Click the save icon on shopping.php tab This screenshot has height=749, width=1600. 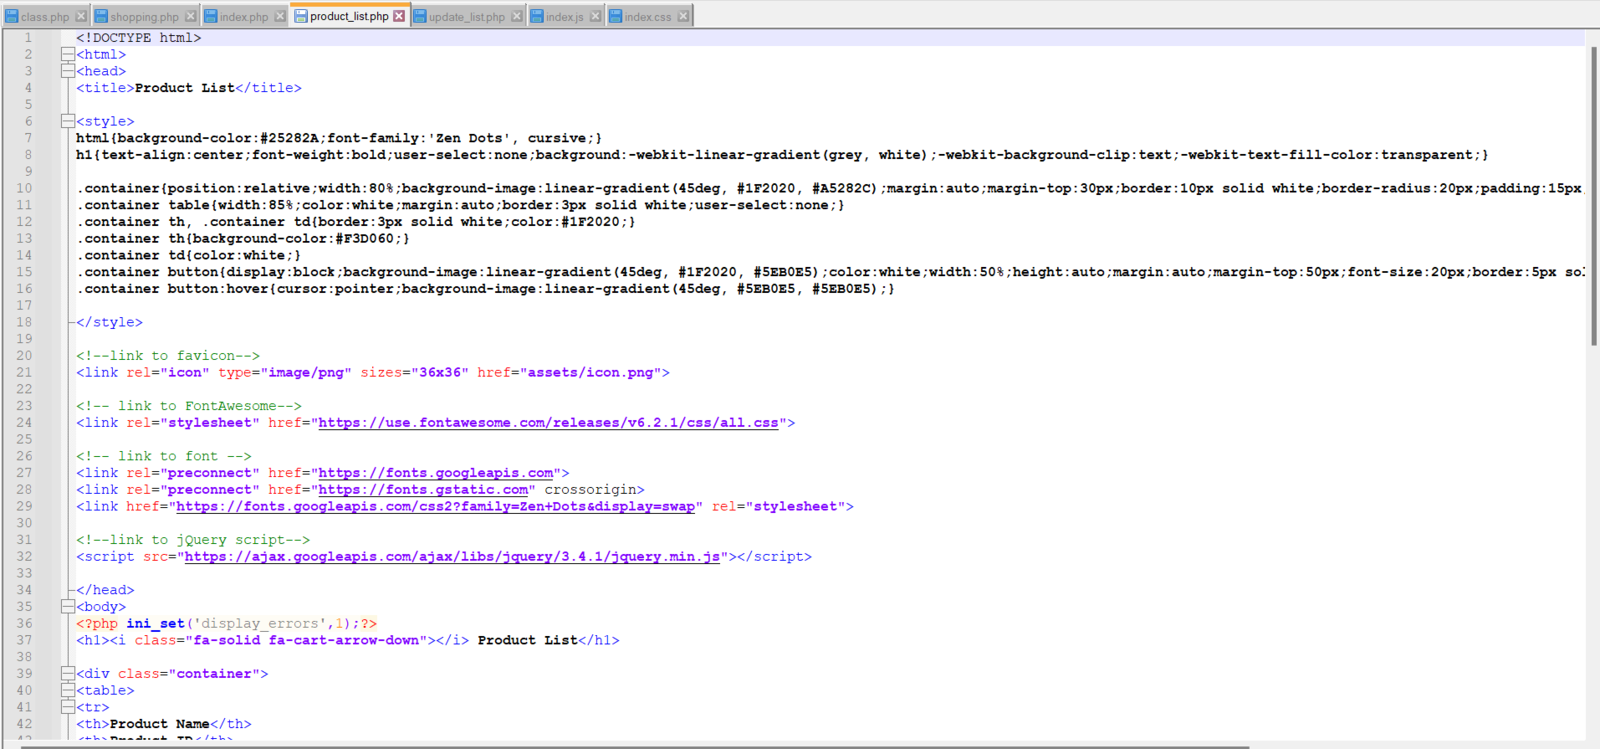click(x=101, y=16)
